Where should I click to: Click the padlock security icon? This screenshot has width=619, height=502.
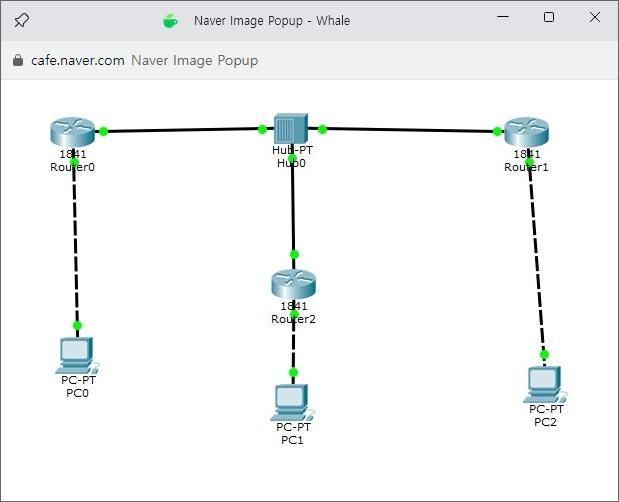click(17, 60)
